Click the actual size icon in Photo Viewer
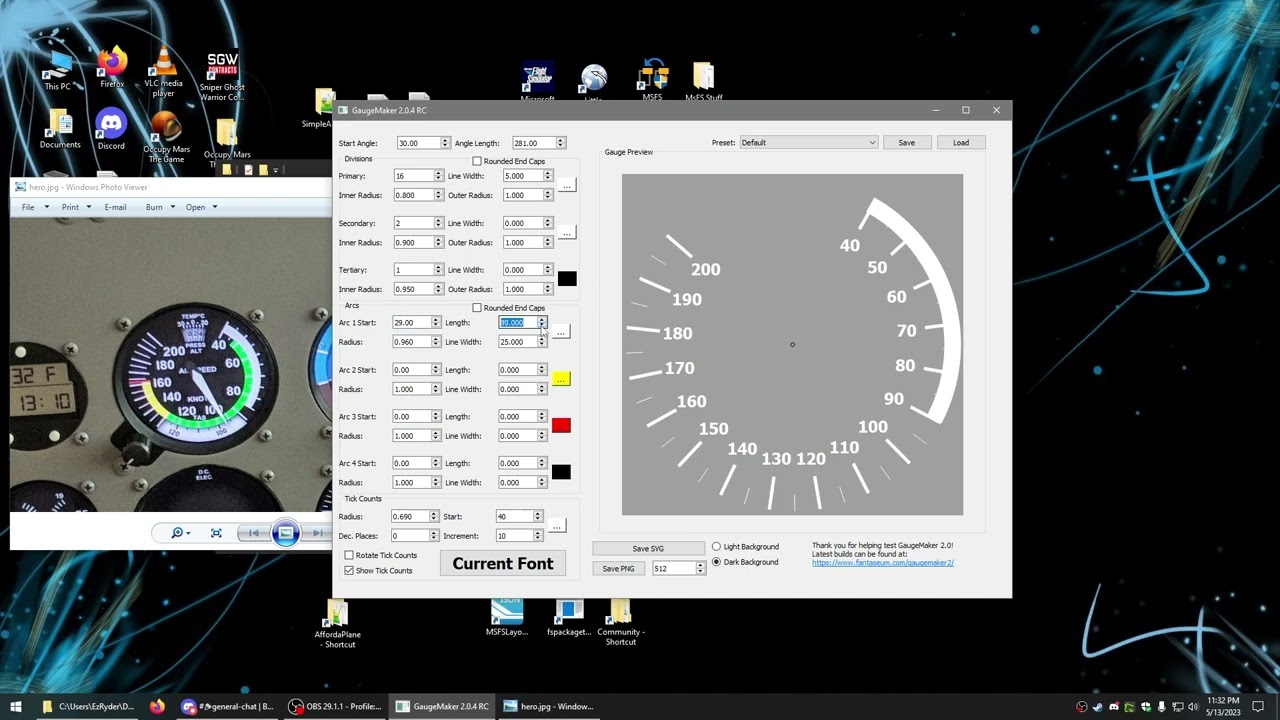1280x720 pixels. (216, 533)
